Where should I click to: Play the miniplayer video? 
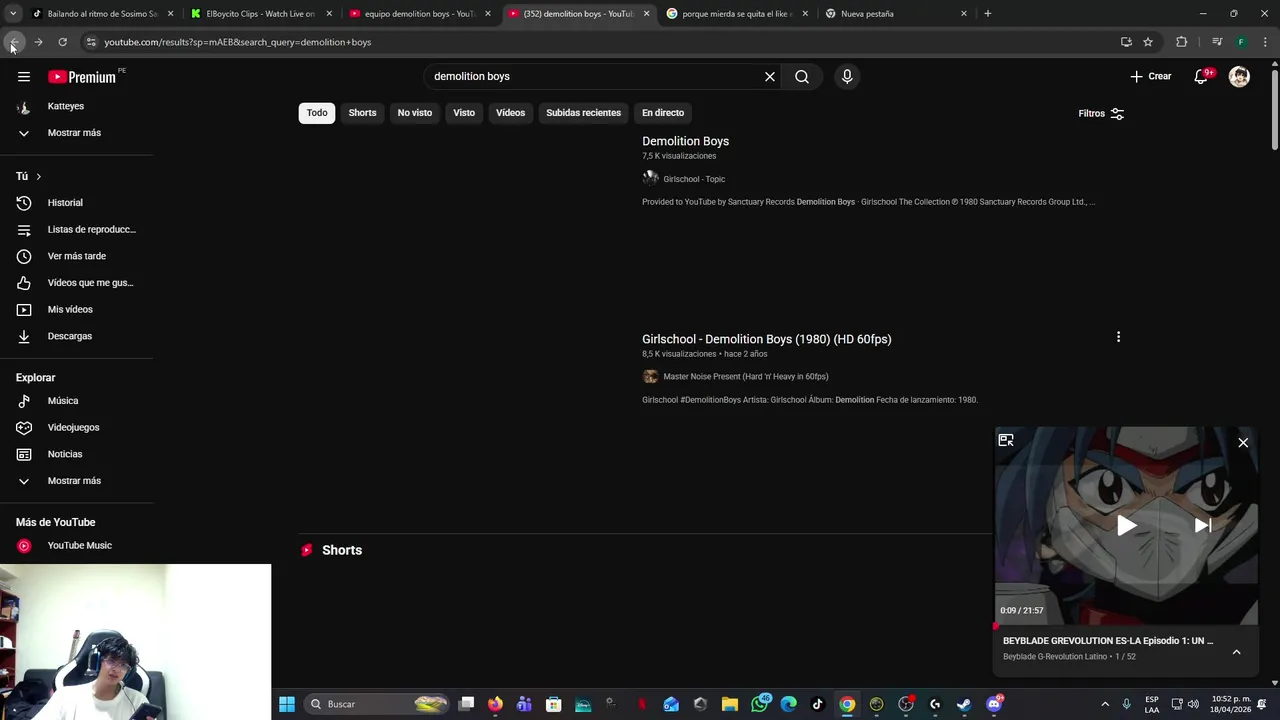coord(1126,525)
